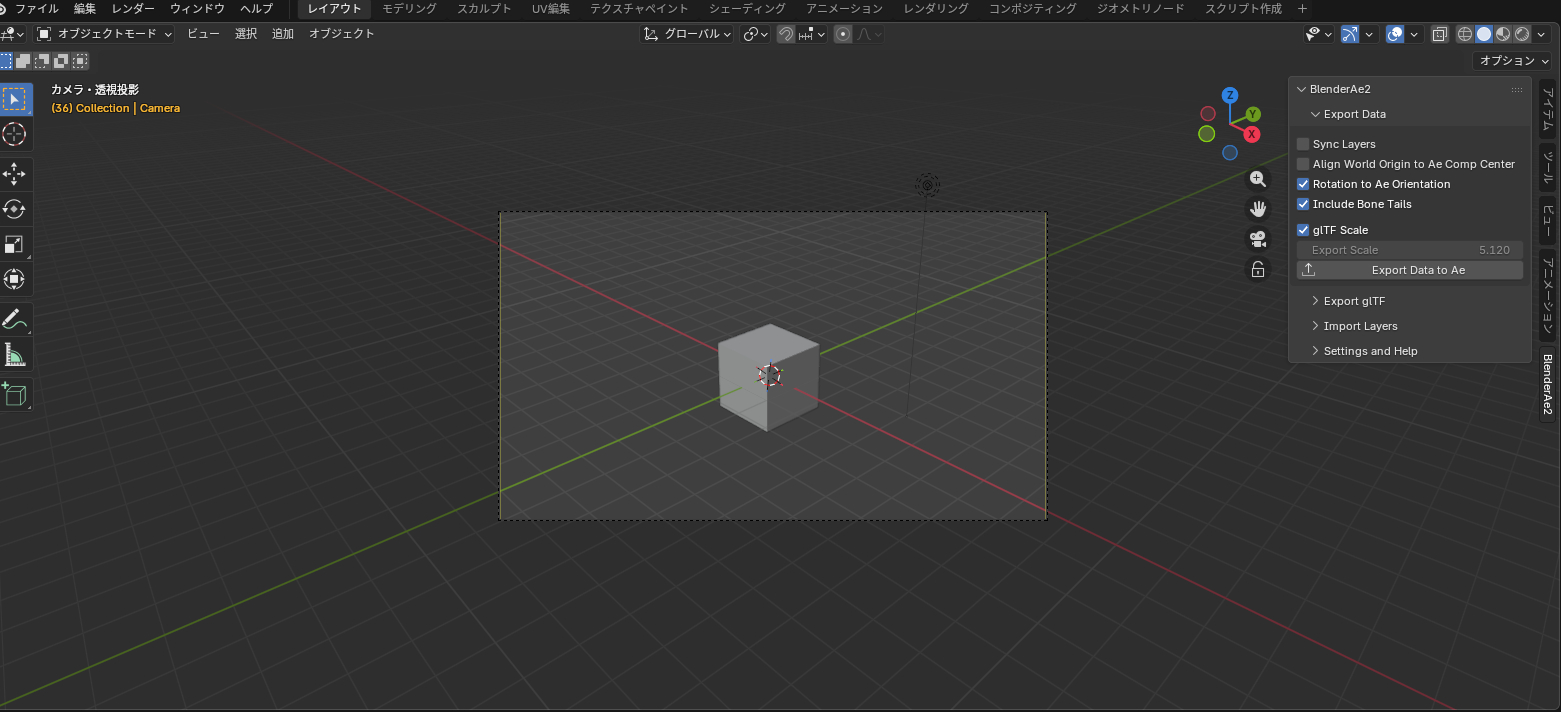Image resolution: width=1561 pixels, height=712 pixels.
Task: Enable the Sync Layers checkbox
Action: (x=1303, y=144)
